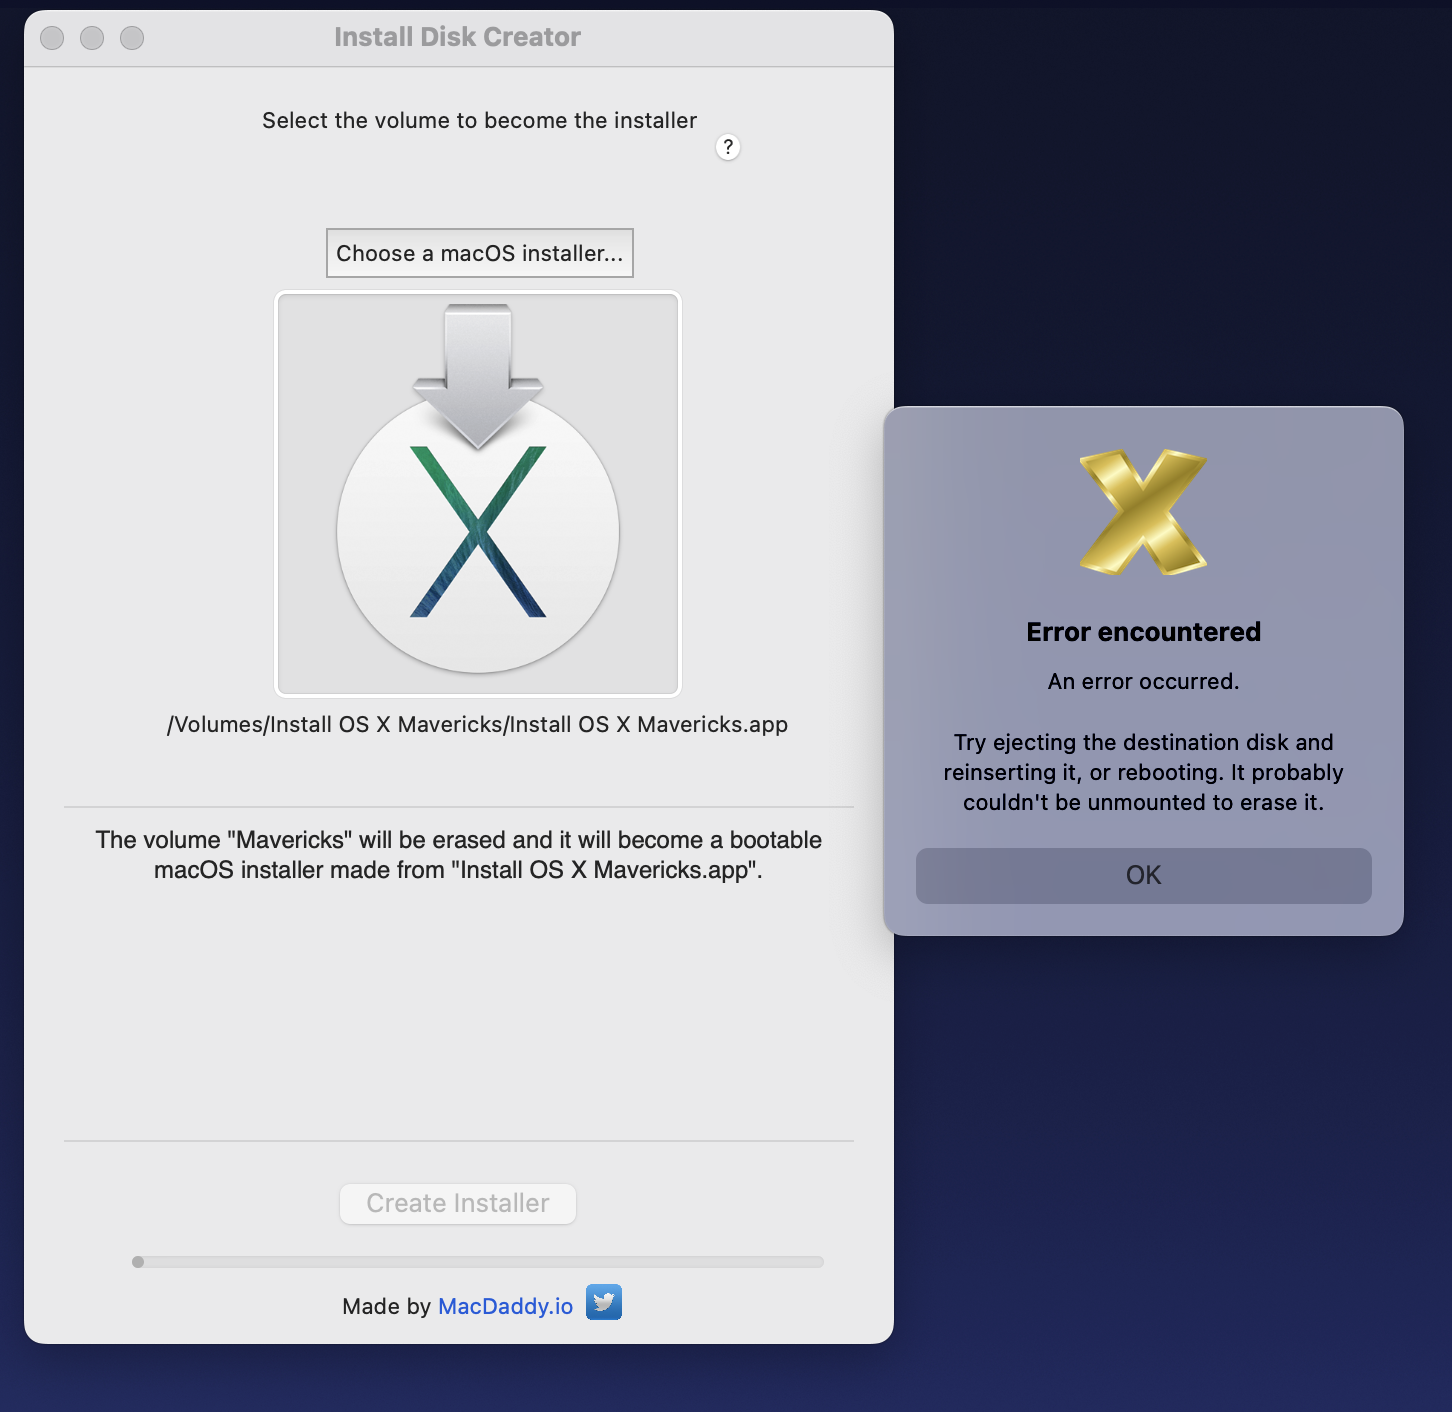Click the installer progress bar

pyautogui.click(x=478, y=1262)
